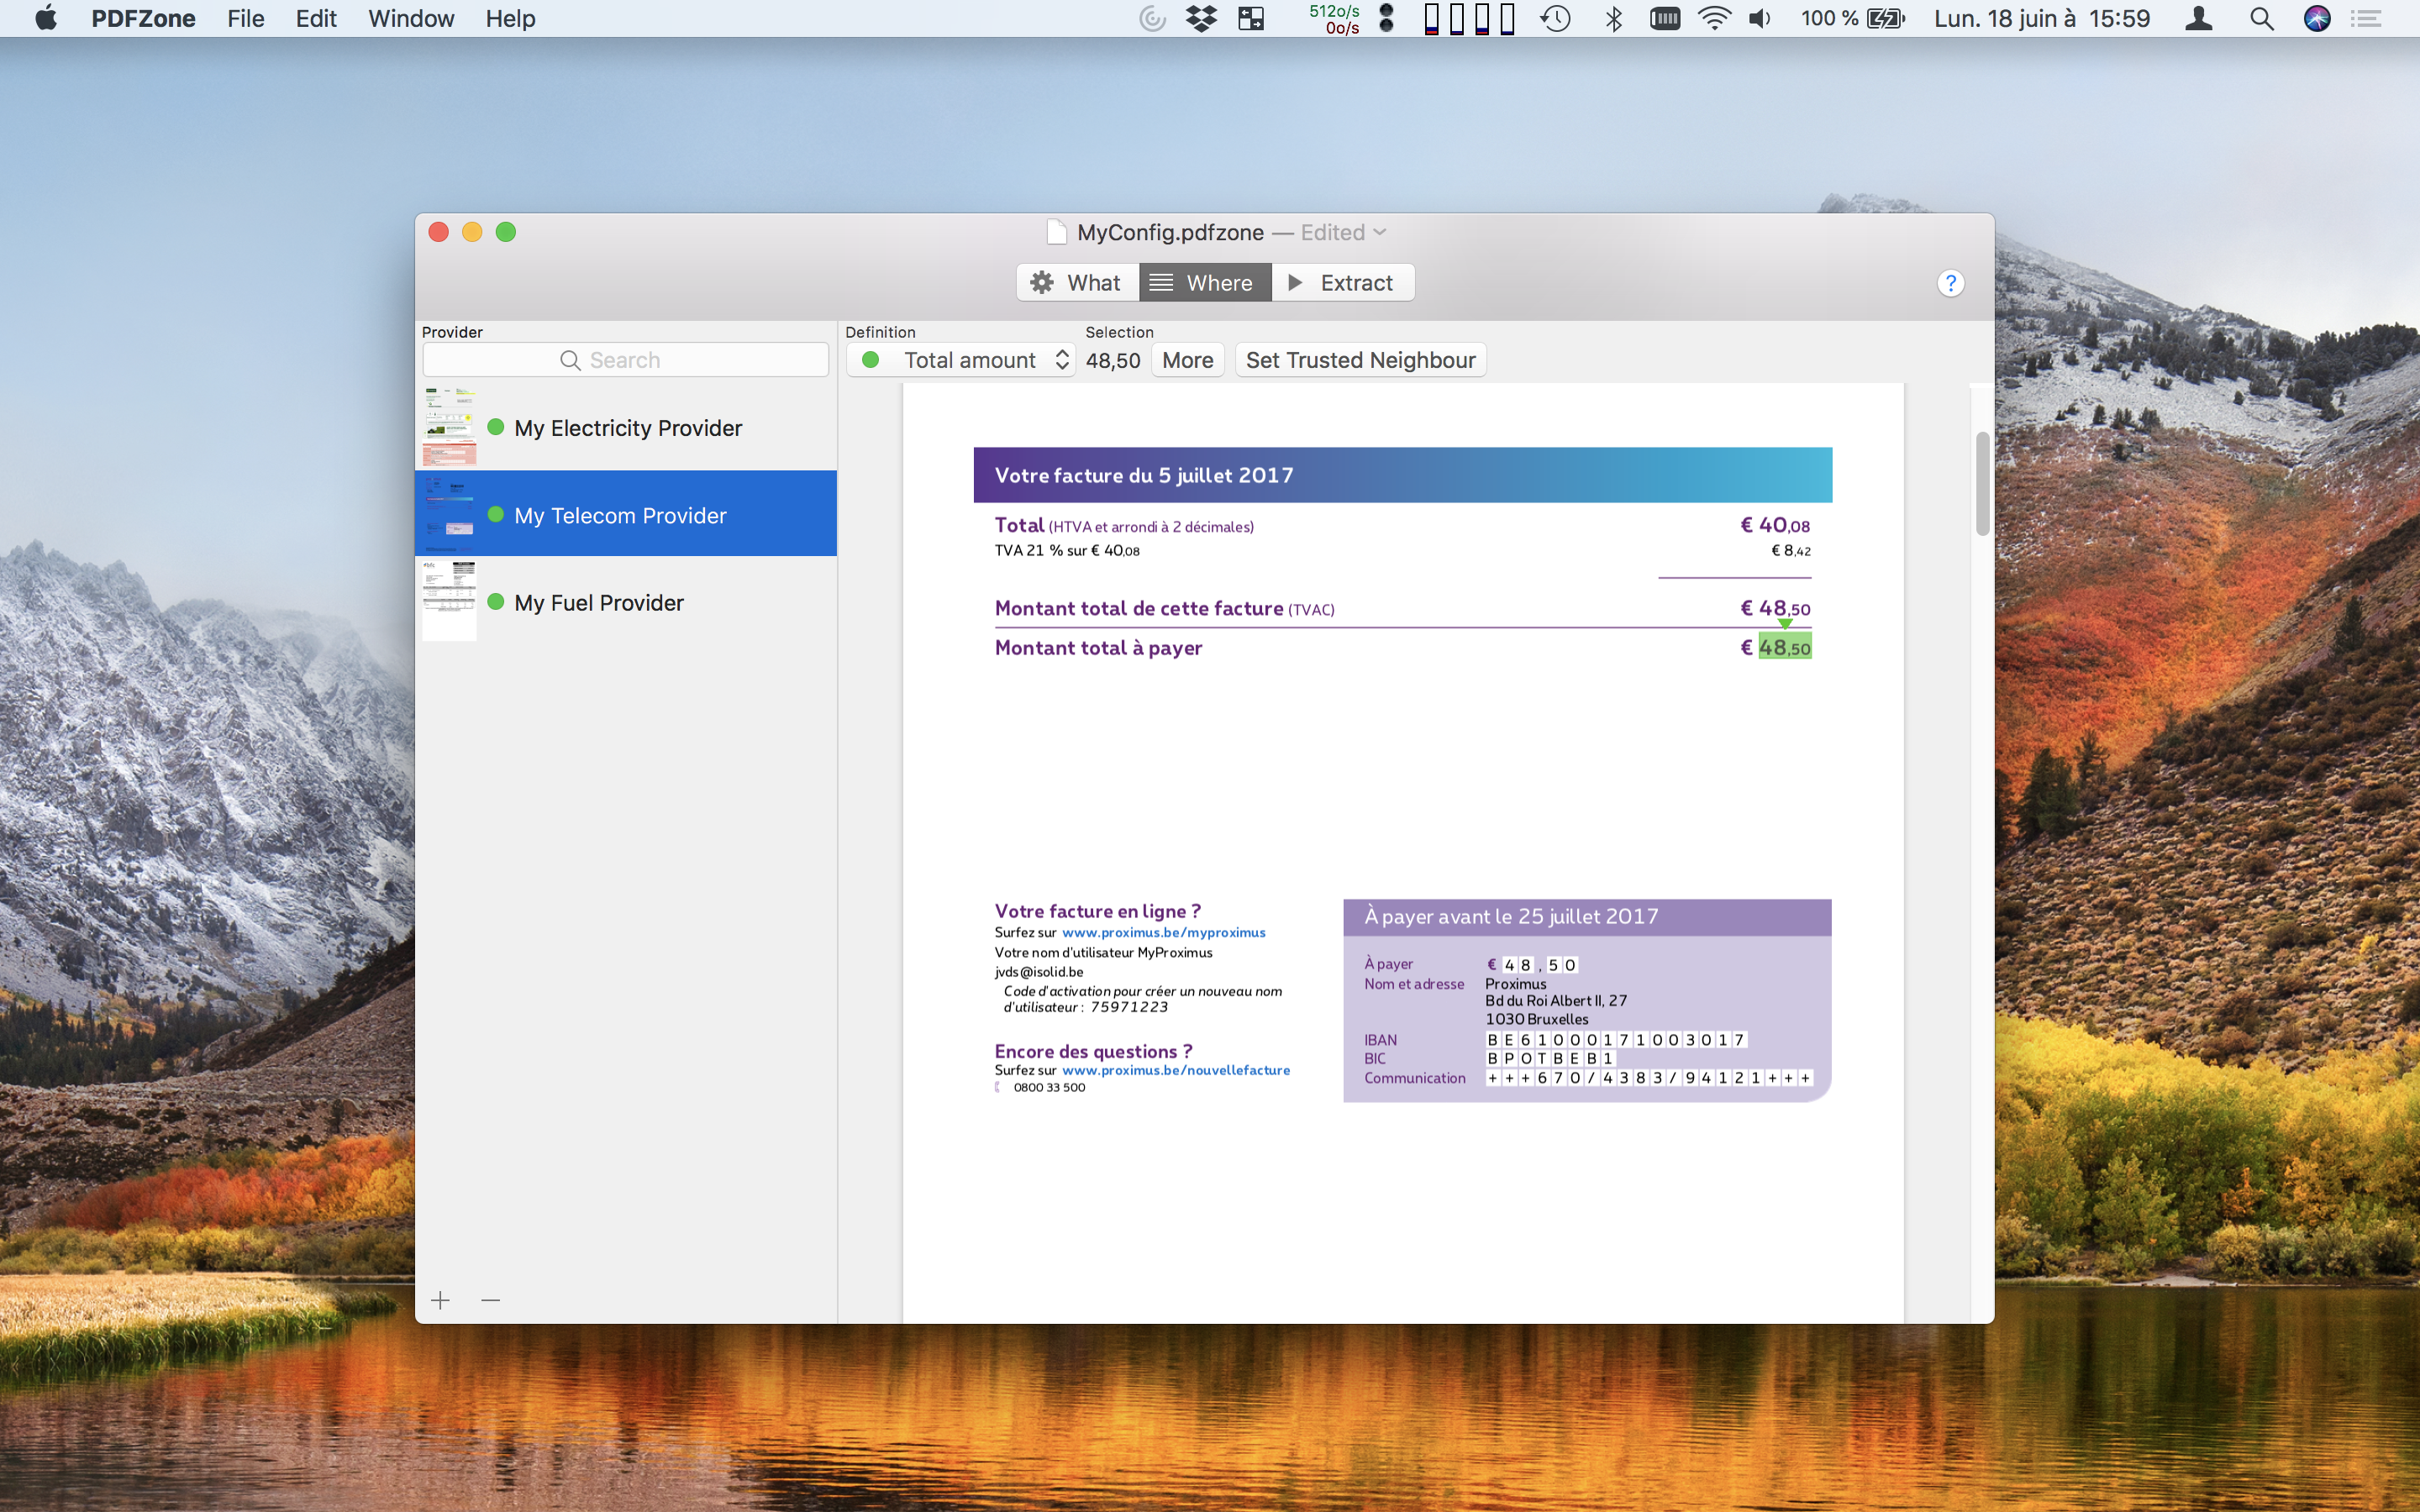
Task: Click the proximus.be/myproximus link in invoice
Action: 1163,932
